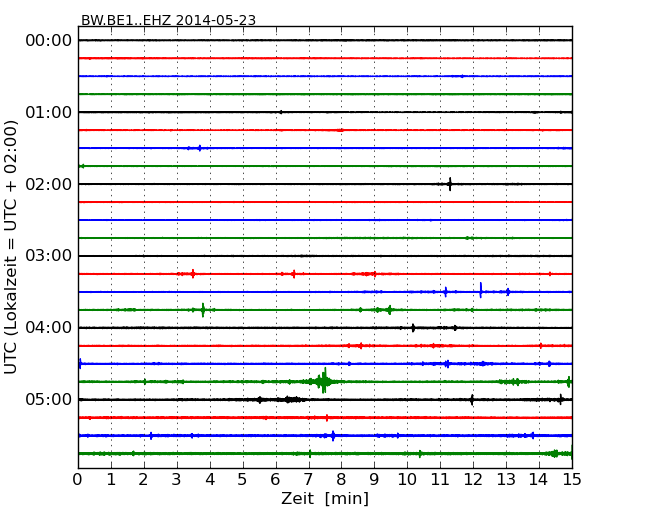
Task: Click the x-axis tick label 0
Action: (78, 480)
